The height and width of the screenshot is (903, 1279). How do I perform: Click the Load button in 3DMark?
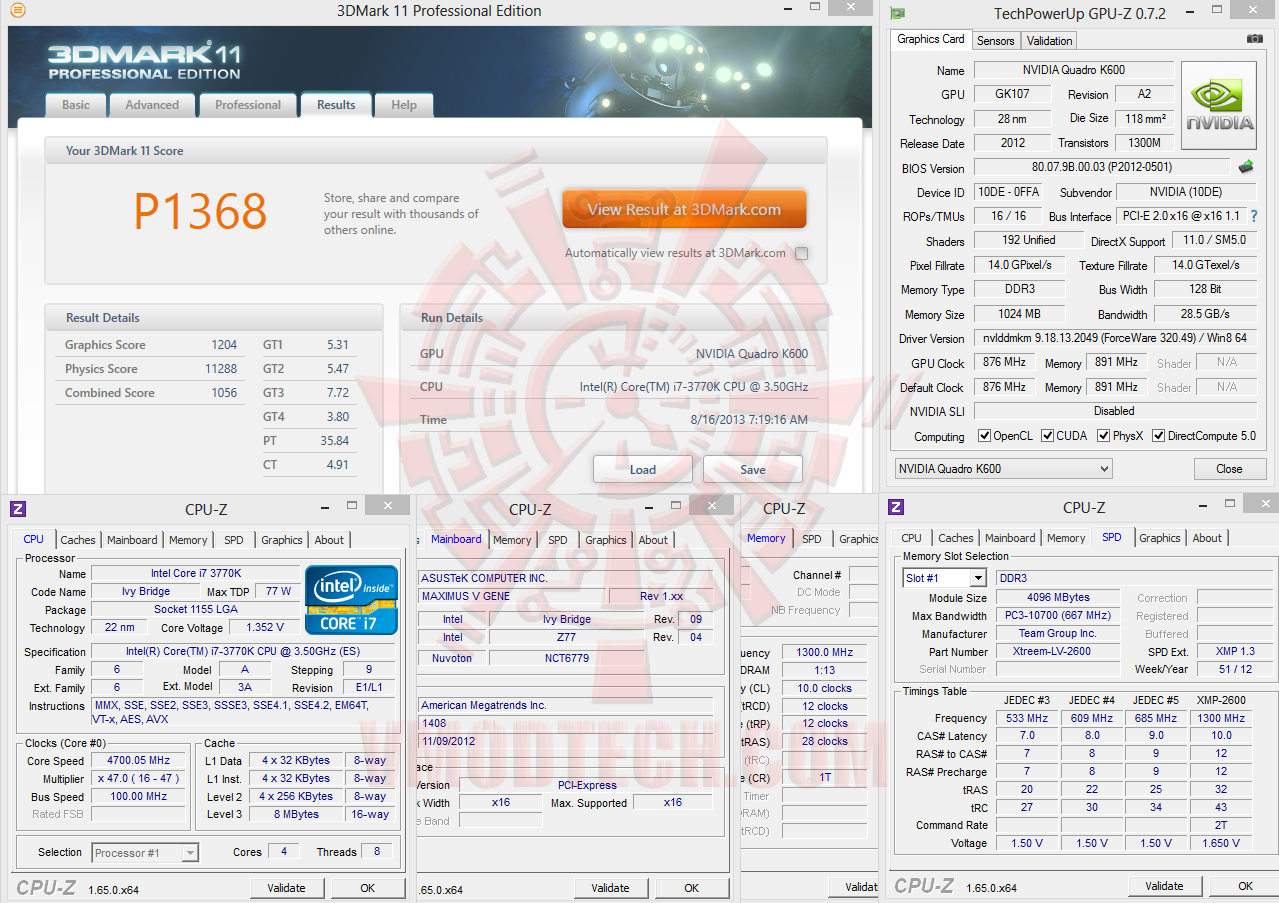tap(643, 469)
